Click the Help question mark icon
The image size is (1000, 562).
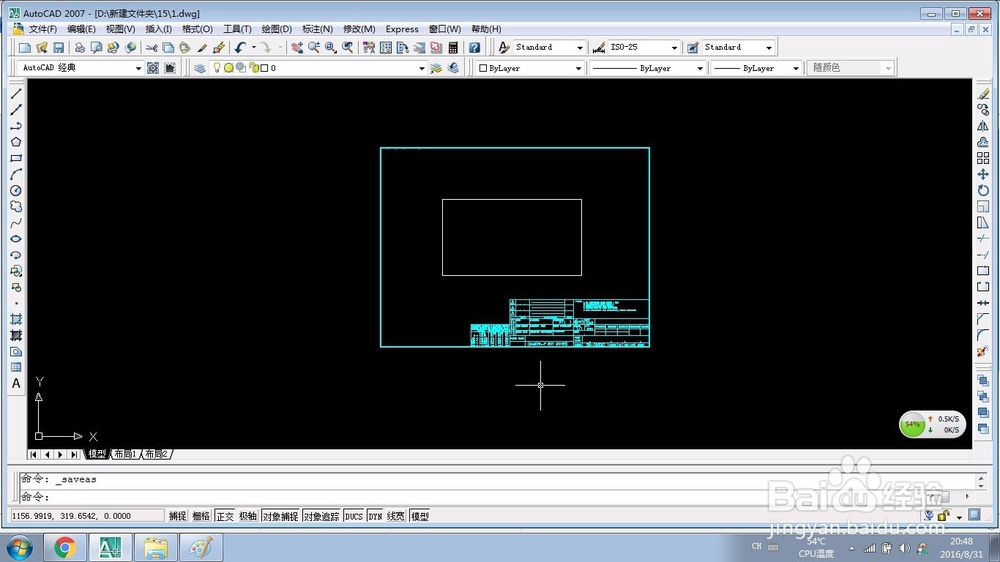click(x=474, y=48)
